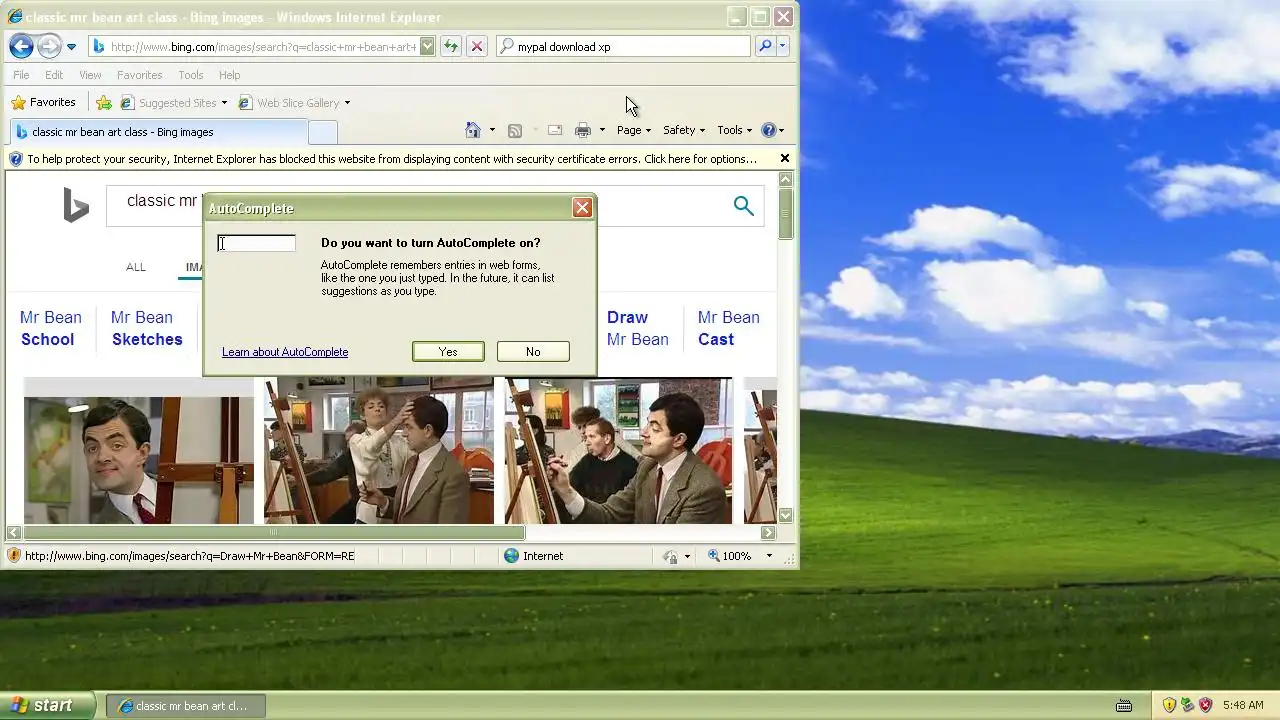Click the Forward navigation arrow
The width and height of the screenshot is (1280, 720).
click(x=49, y=46)
